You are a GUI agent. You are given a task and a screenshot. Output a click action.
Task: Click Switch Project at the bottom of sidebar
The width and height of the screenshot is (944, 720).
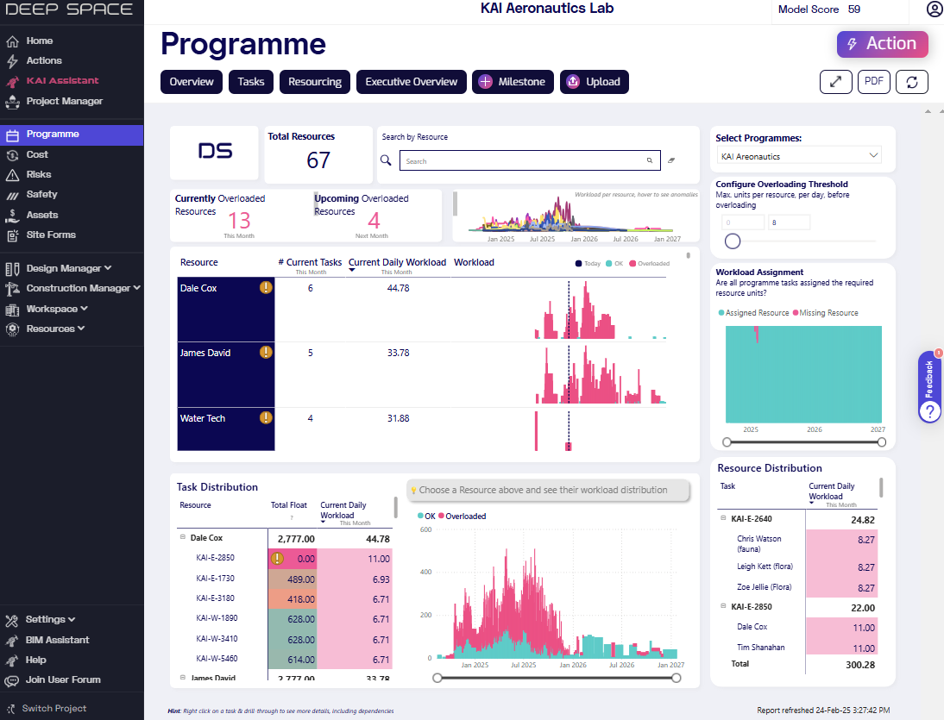[54, 709]
